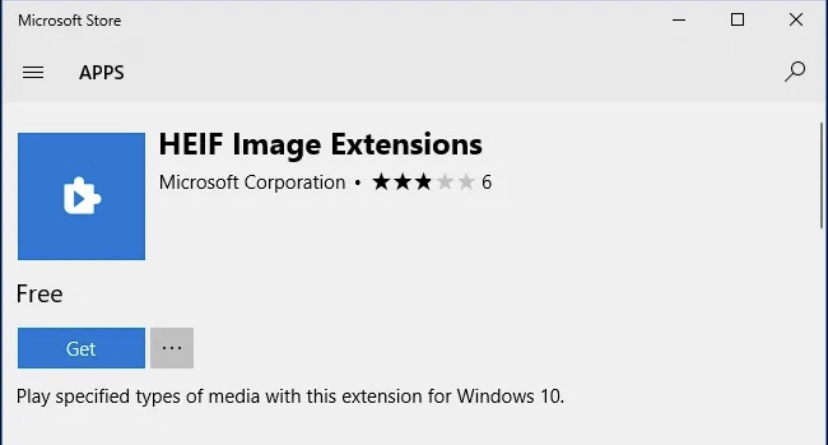Click the fourth gray rating star
This screenshot has width=828, height=445.
[x=444, y=182]
